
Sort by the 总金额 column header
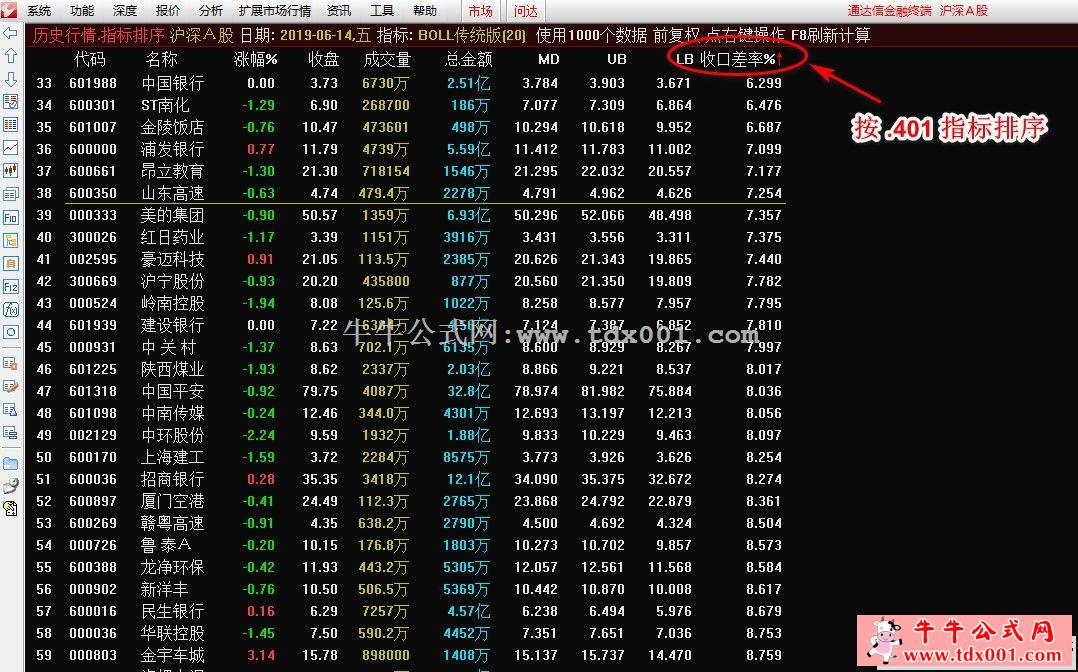(x=469, y=59)
